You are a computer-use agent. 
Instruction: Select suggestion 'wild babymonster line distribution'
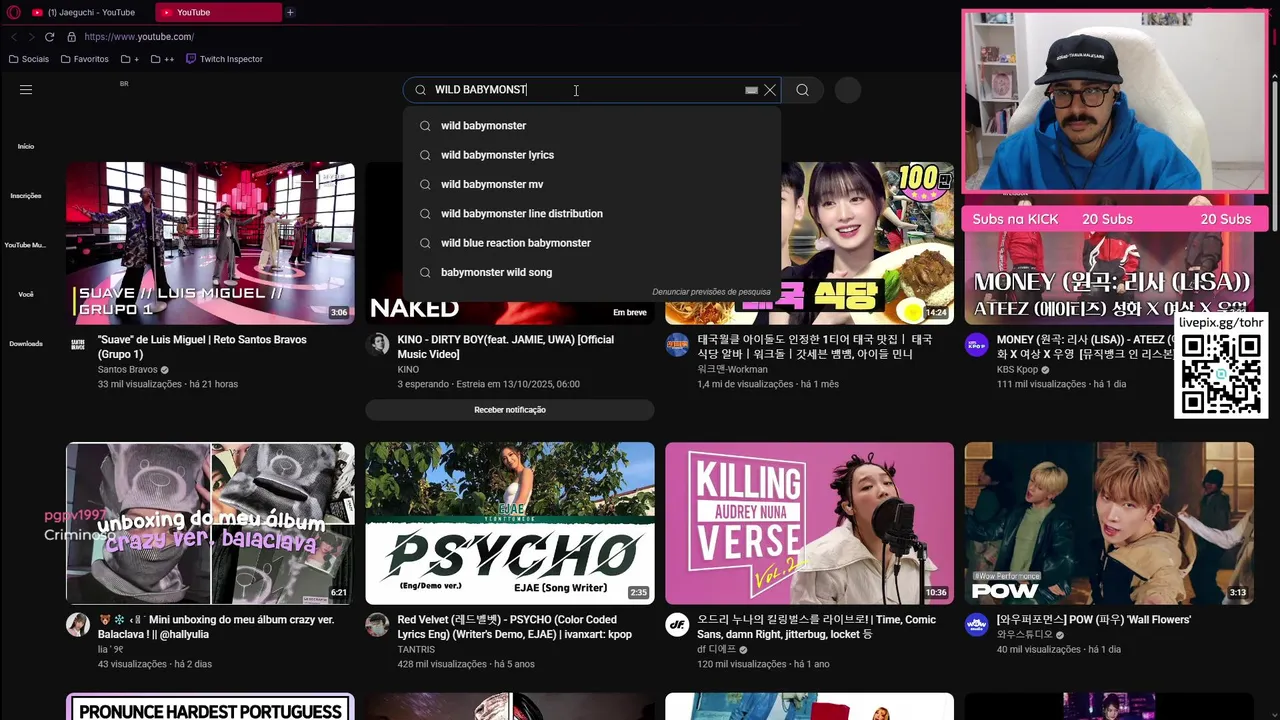pos(592,213)
